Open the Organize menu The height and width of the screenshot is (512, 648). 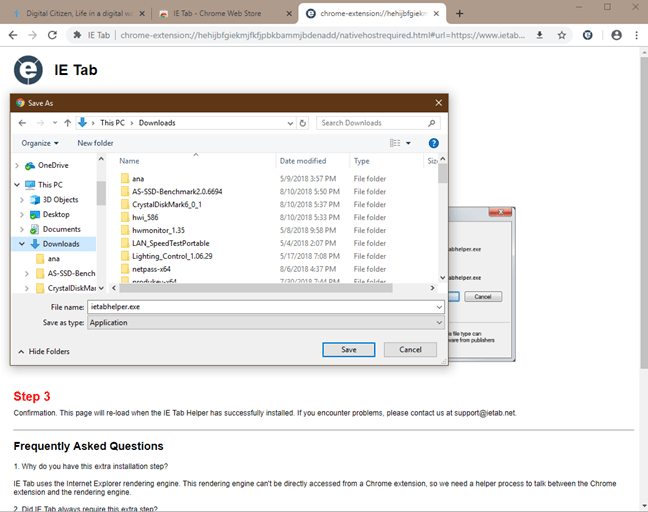point(40,143)
